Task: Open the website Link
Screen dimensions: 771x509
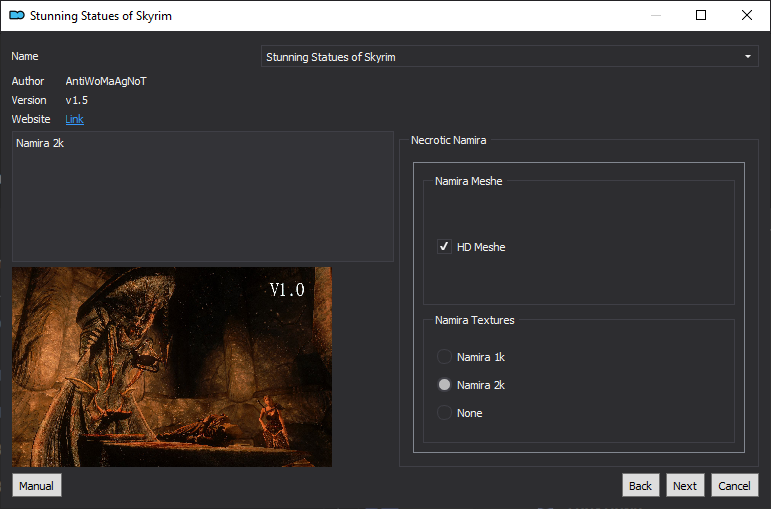Action: [x=74, y=119]
